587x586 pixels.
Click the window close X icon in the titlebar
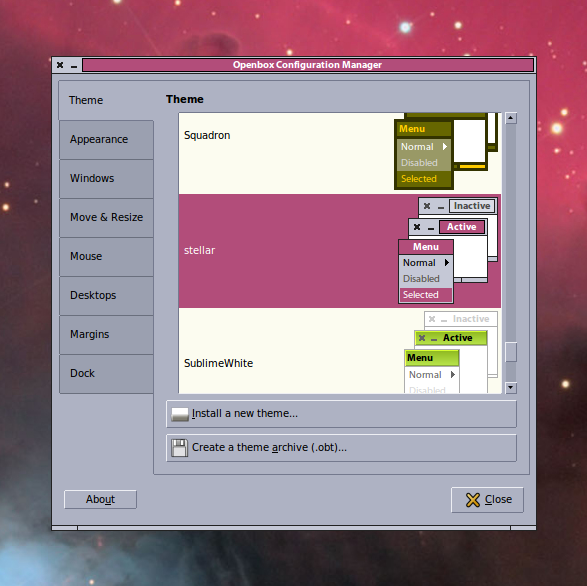click(x=60, y=65)
